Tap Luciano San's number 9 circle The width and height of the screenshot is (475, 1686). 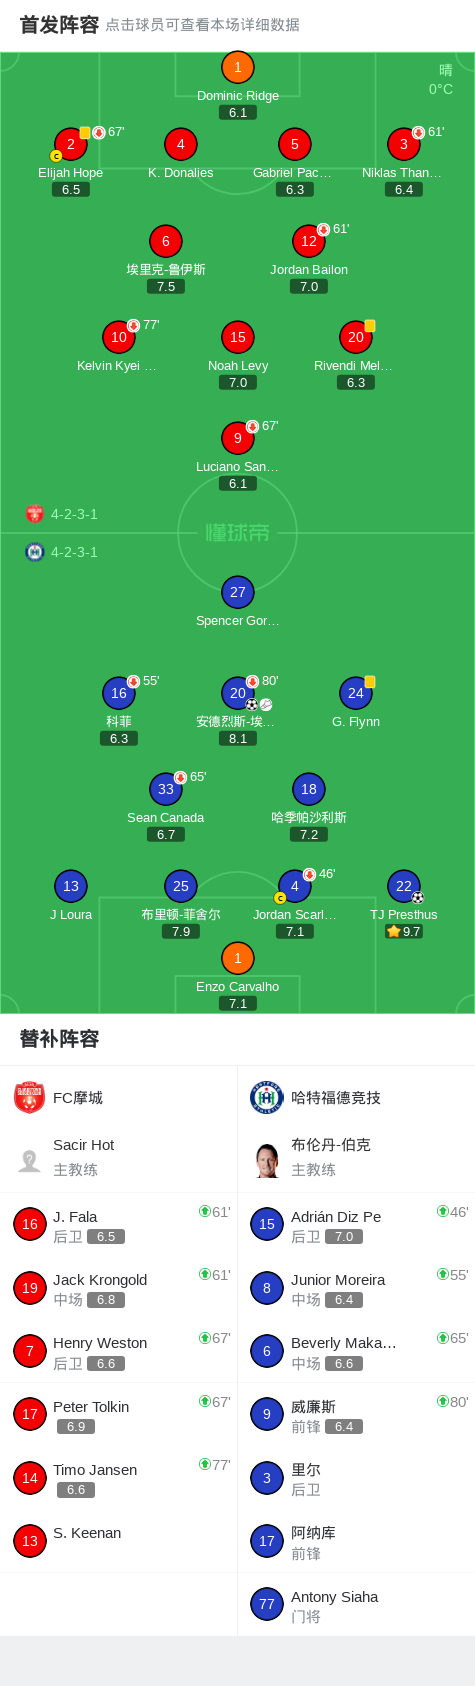[237, 438]
